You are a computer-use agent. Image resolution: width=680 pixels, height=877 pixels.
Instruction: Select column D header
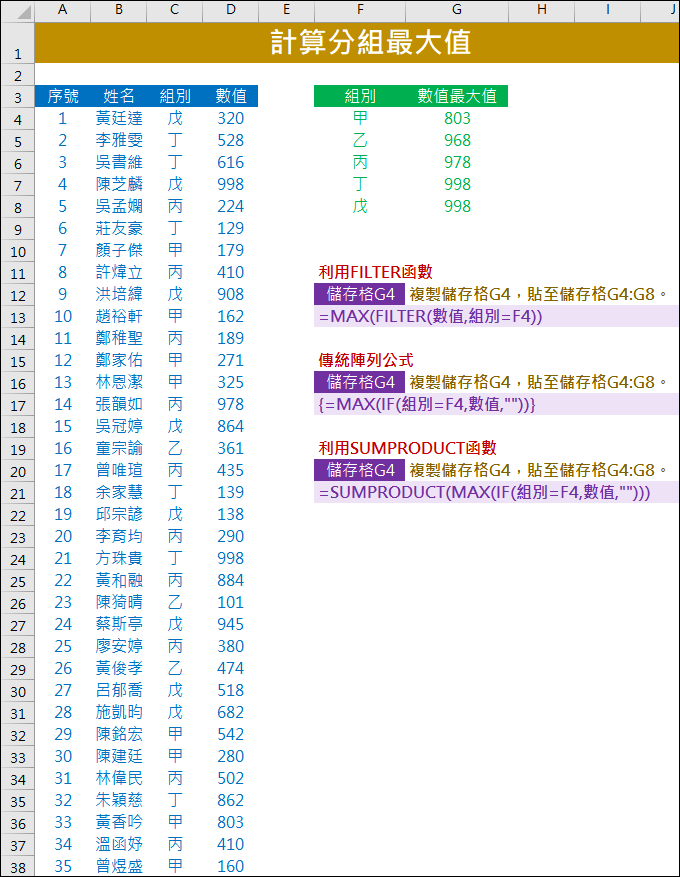coord(230,10)
